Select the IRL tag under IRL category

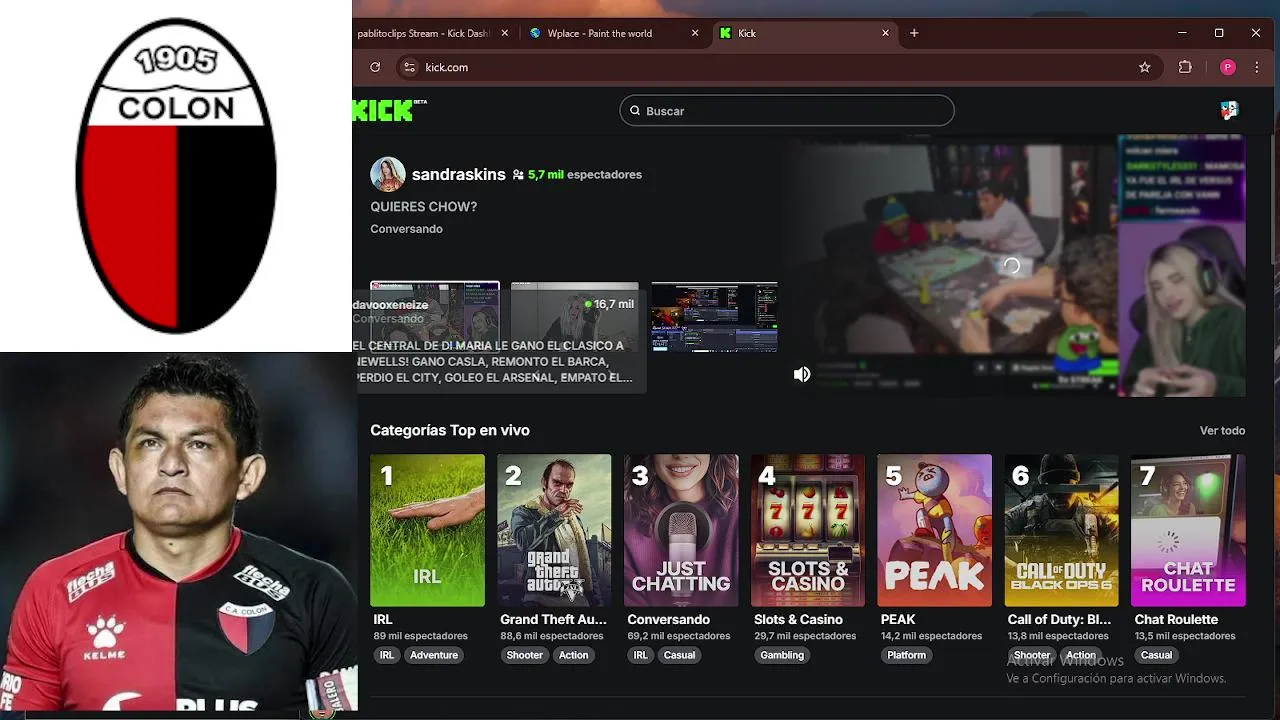click(x=386, y=655)
